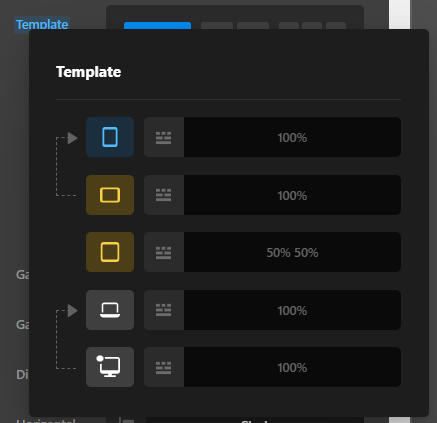Viewport: 437px width, 423px height.
Task: Click the Template popup heading
Action: [89, 72]
